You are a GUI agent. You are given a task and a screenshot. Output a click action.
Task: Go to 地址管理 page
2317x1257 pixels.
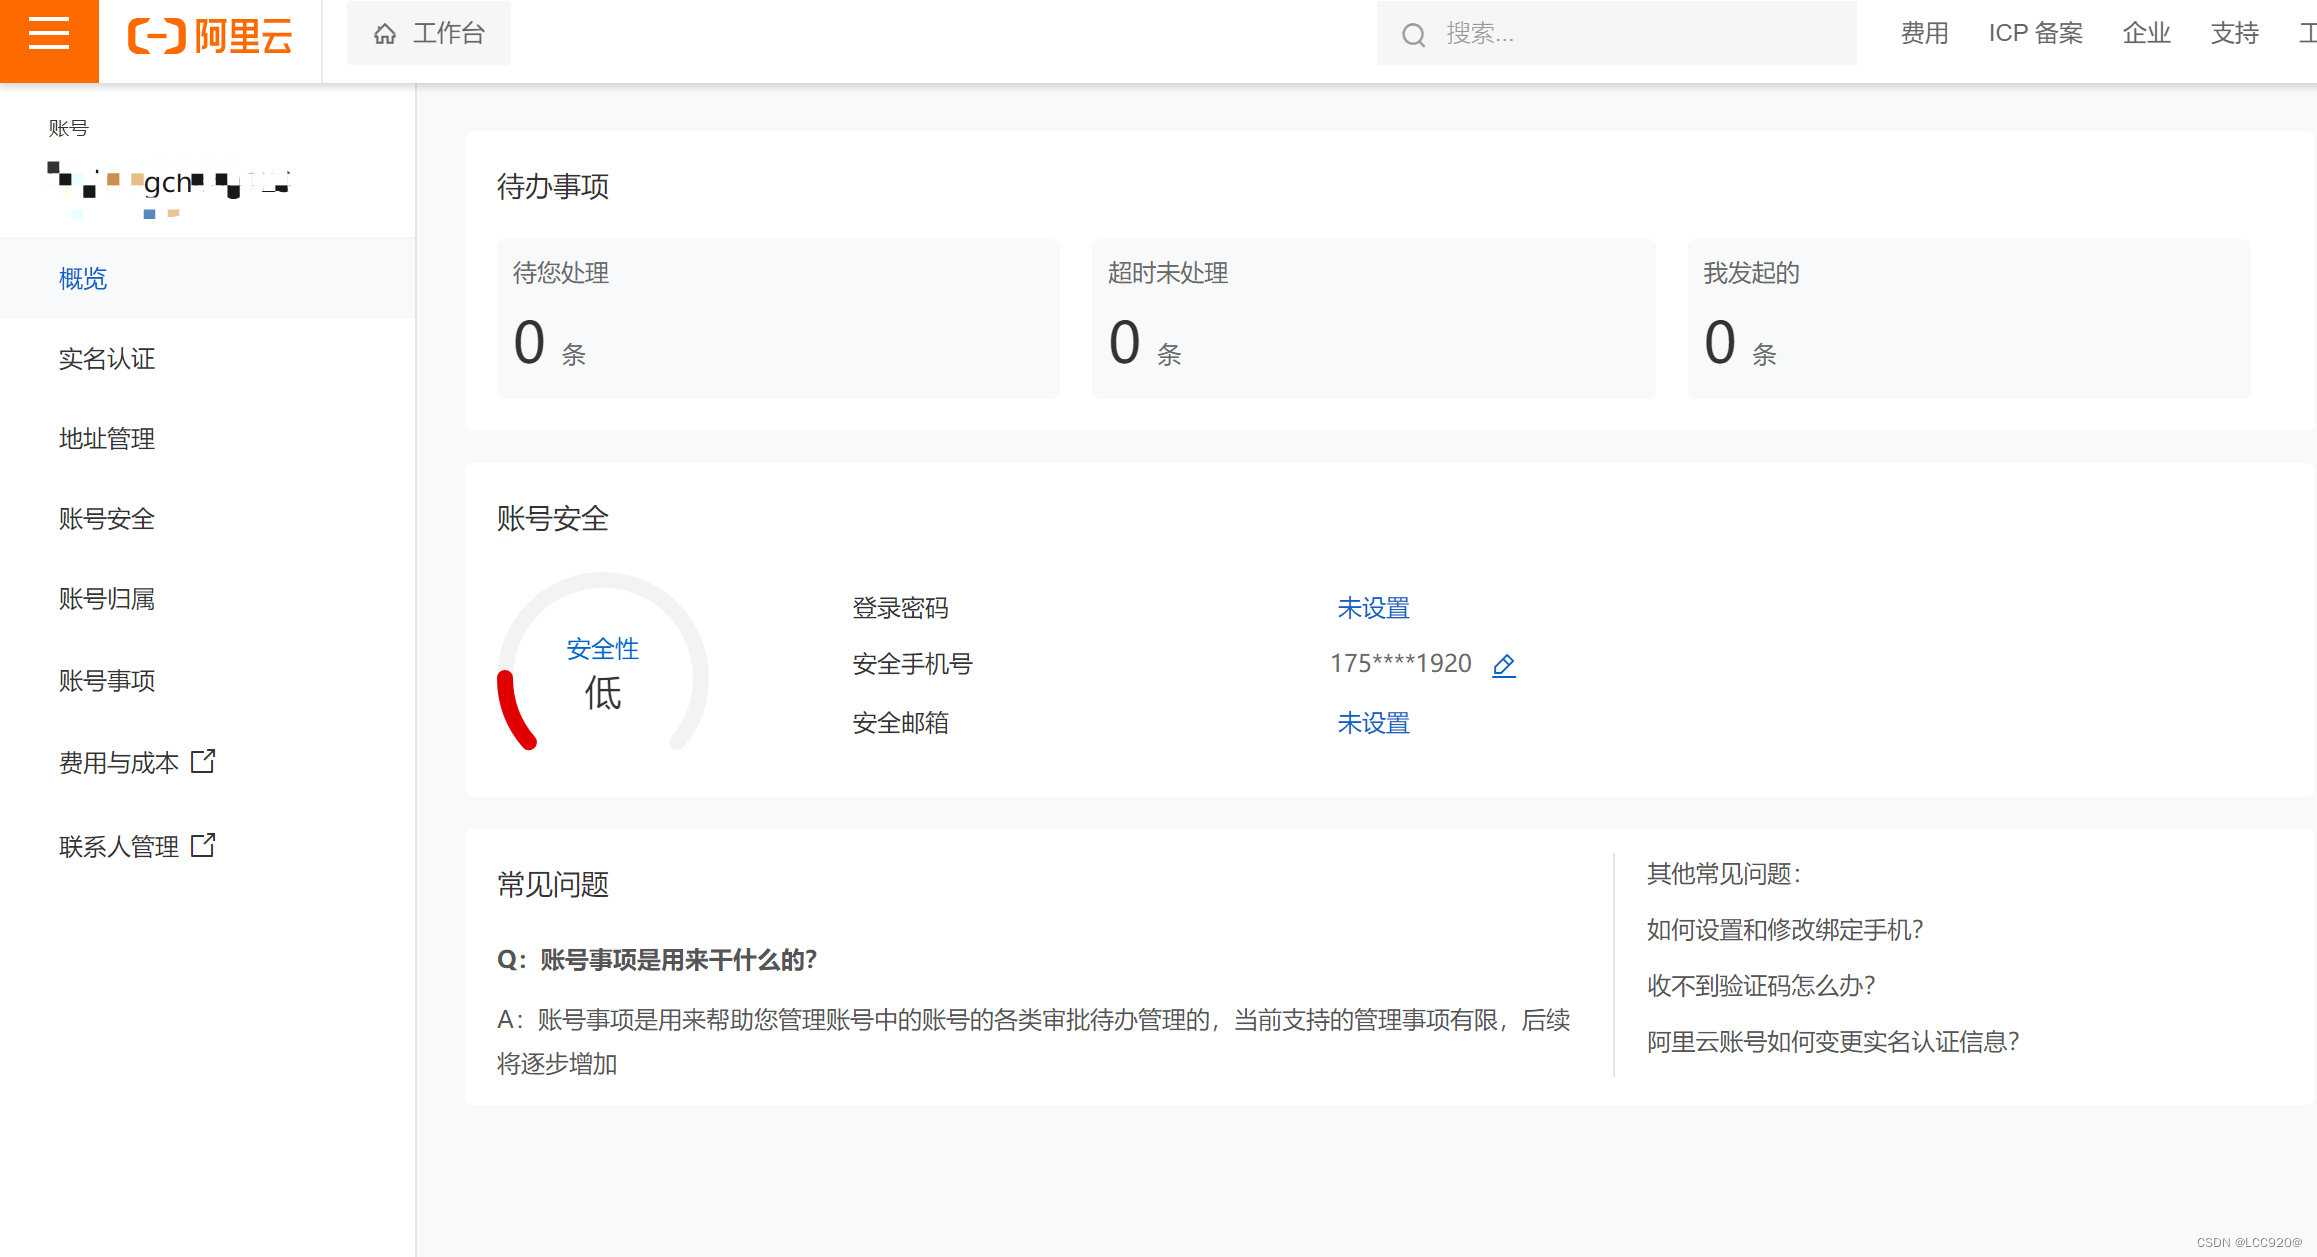point(107,439)
